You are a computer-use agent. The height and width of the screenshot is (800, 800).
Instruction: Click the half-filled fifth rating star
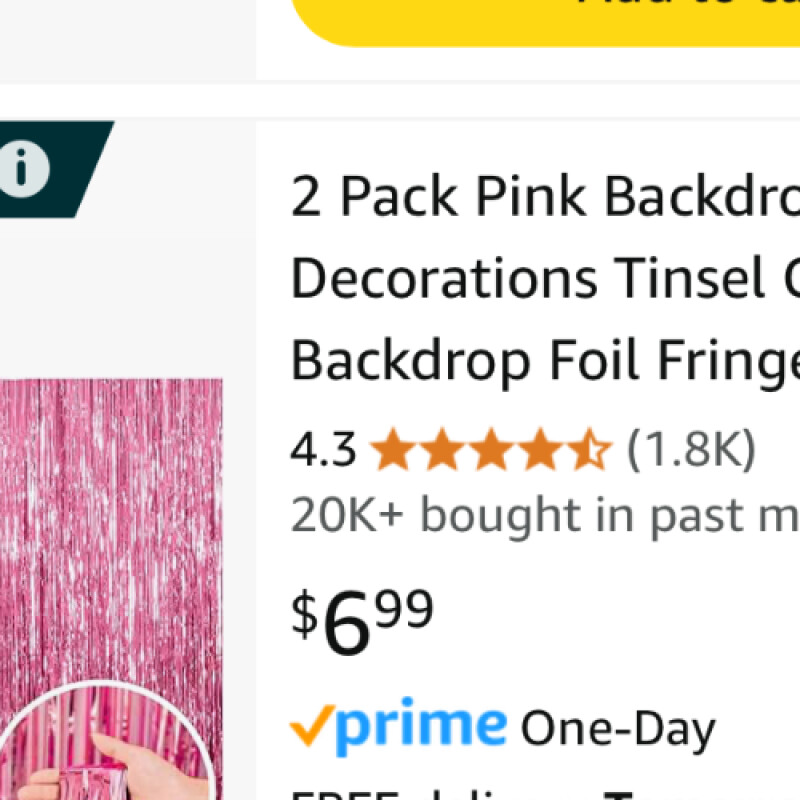[x=589, y=451]
